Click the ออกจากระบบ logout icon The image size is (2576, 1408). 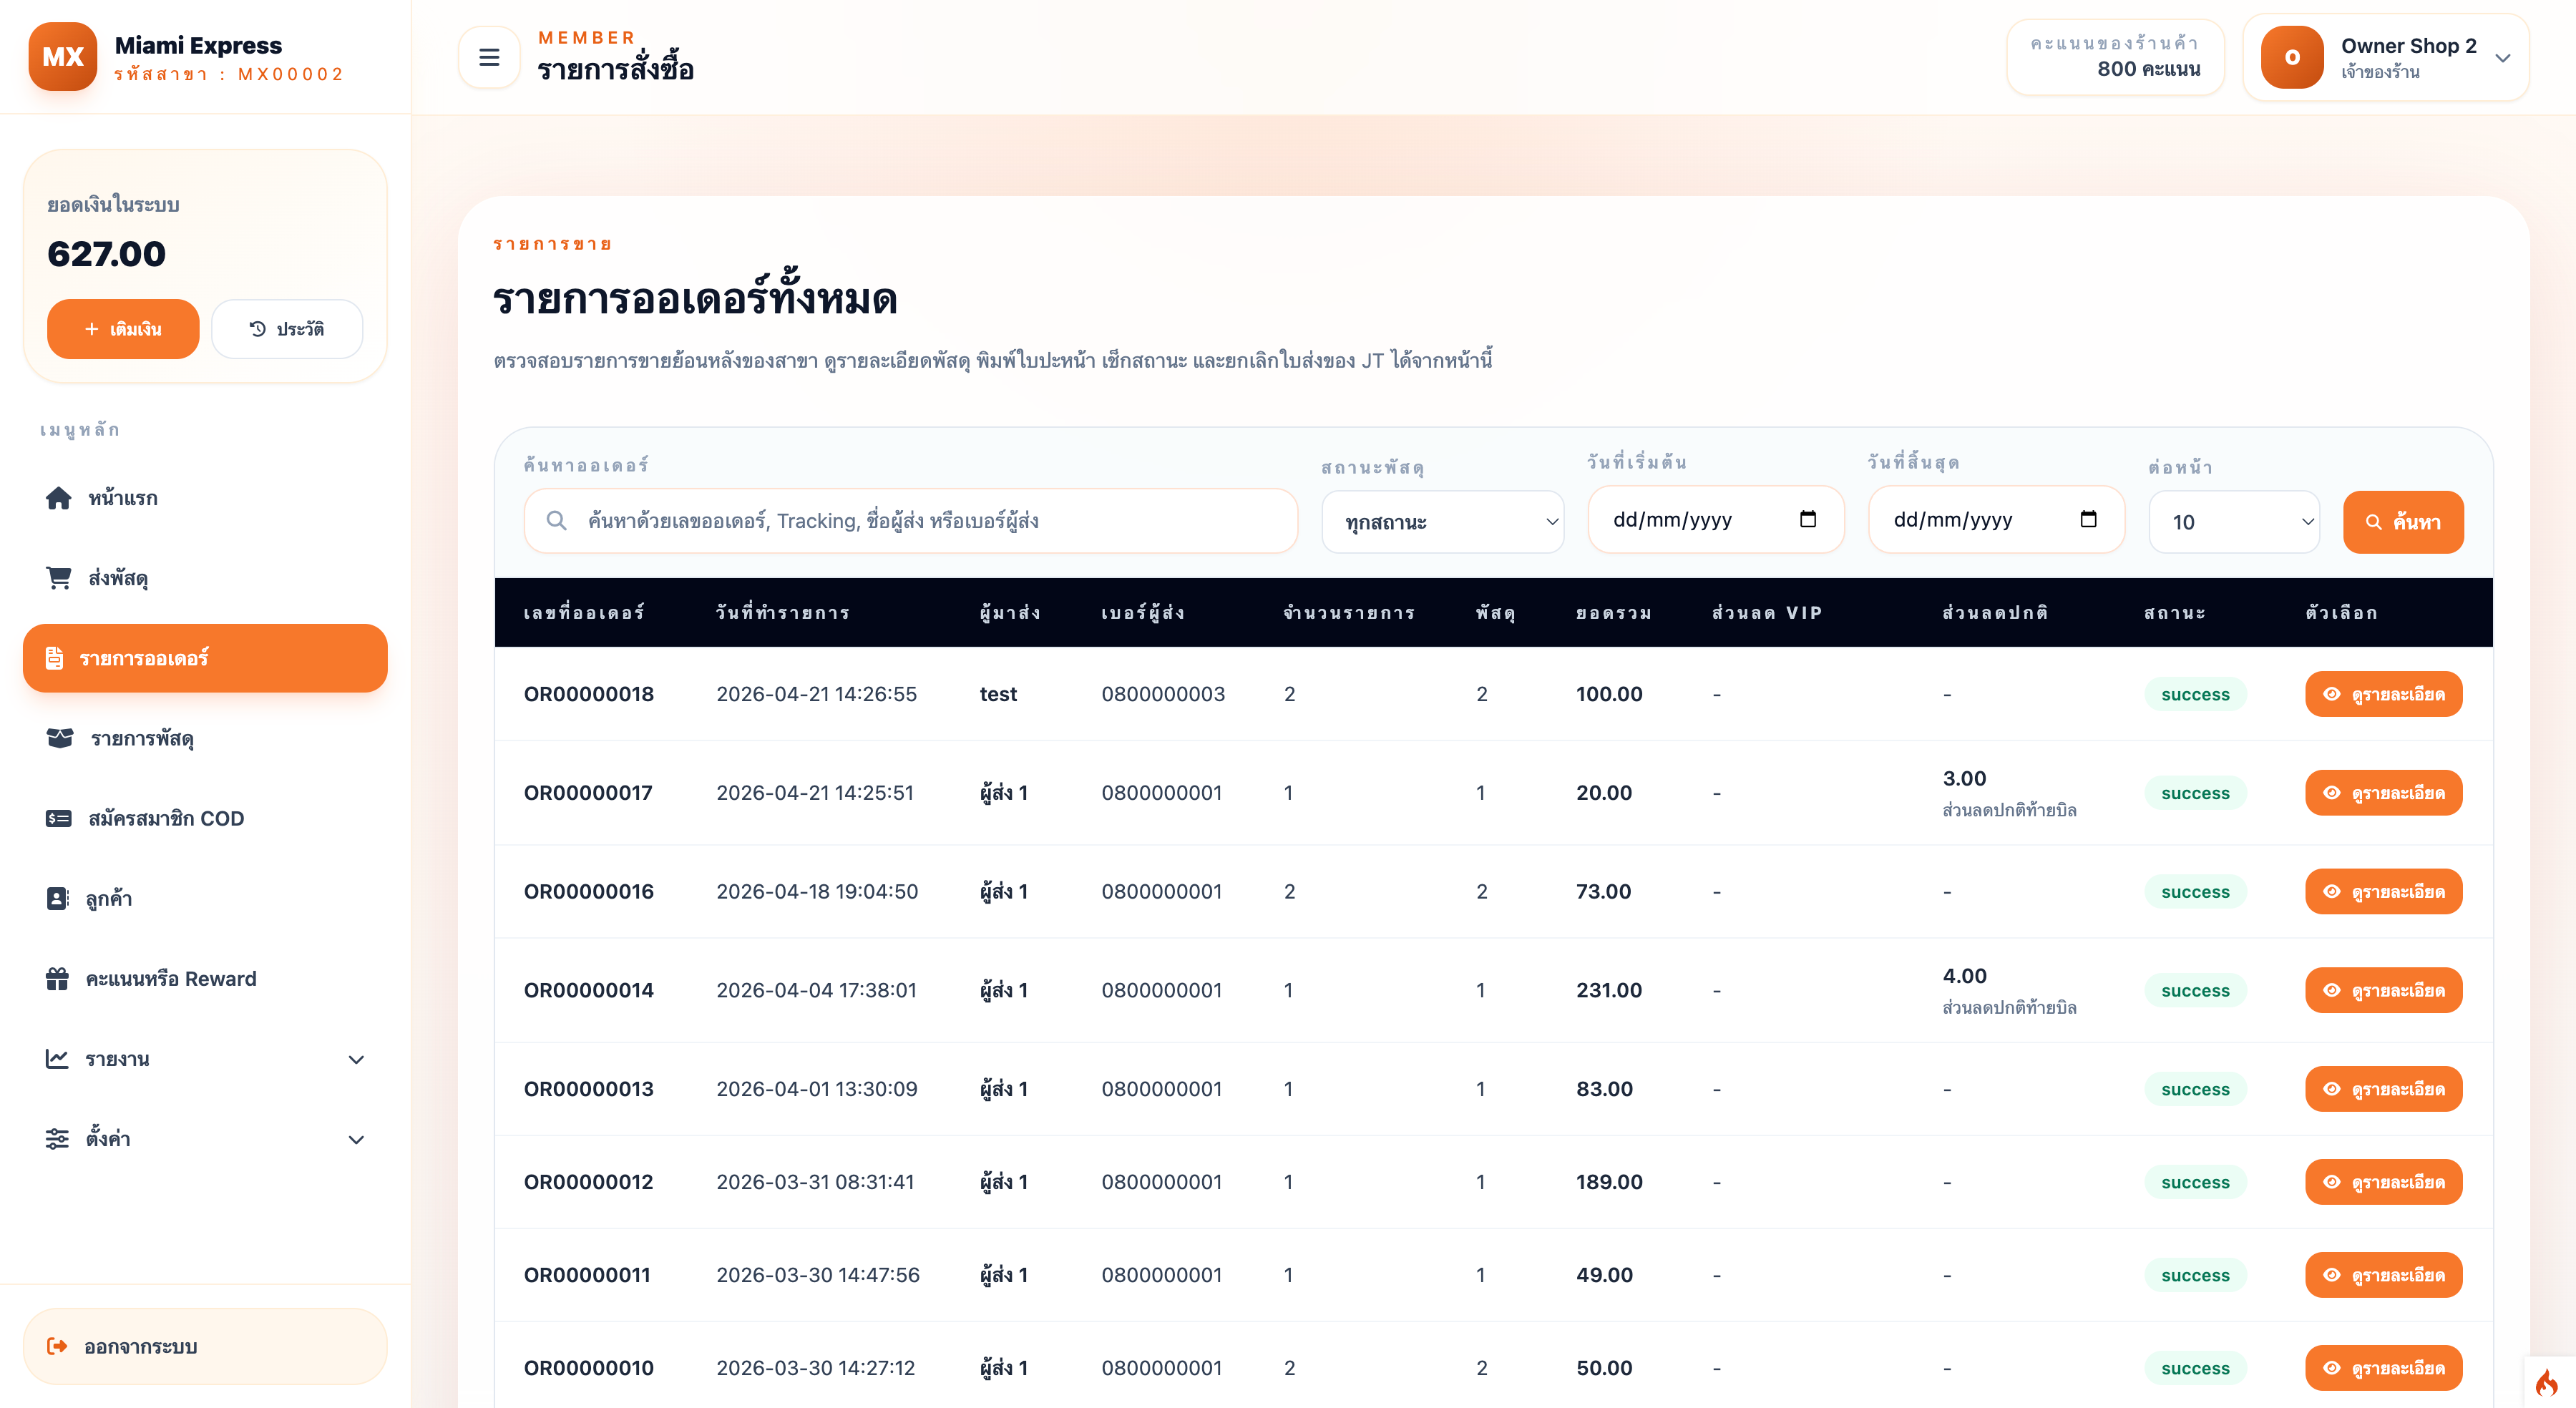coord(57,1345)
